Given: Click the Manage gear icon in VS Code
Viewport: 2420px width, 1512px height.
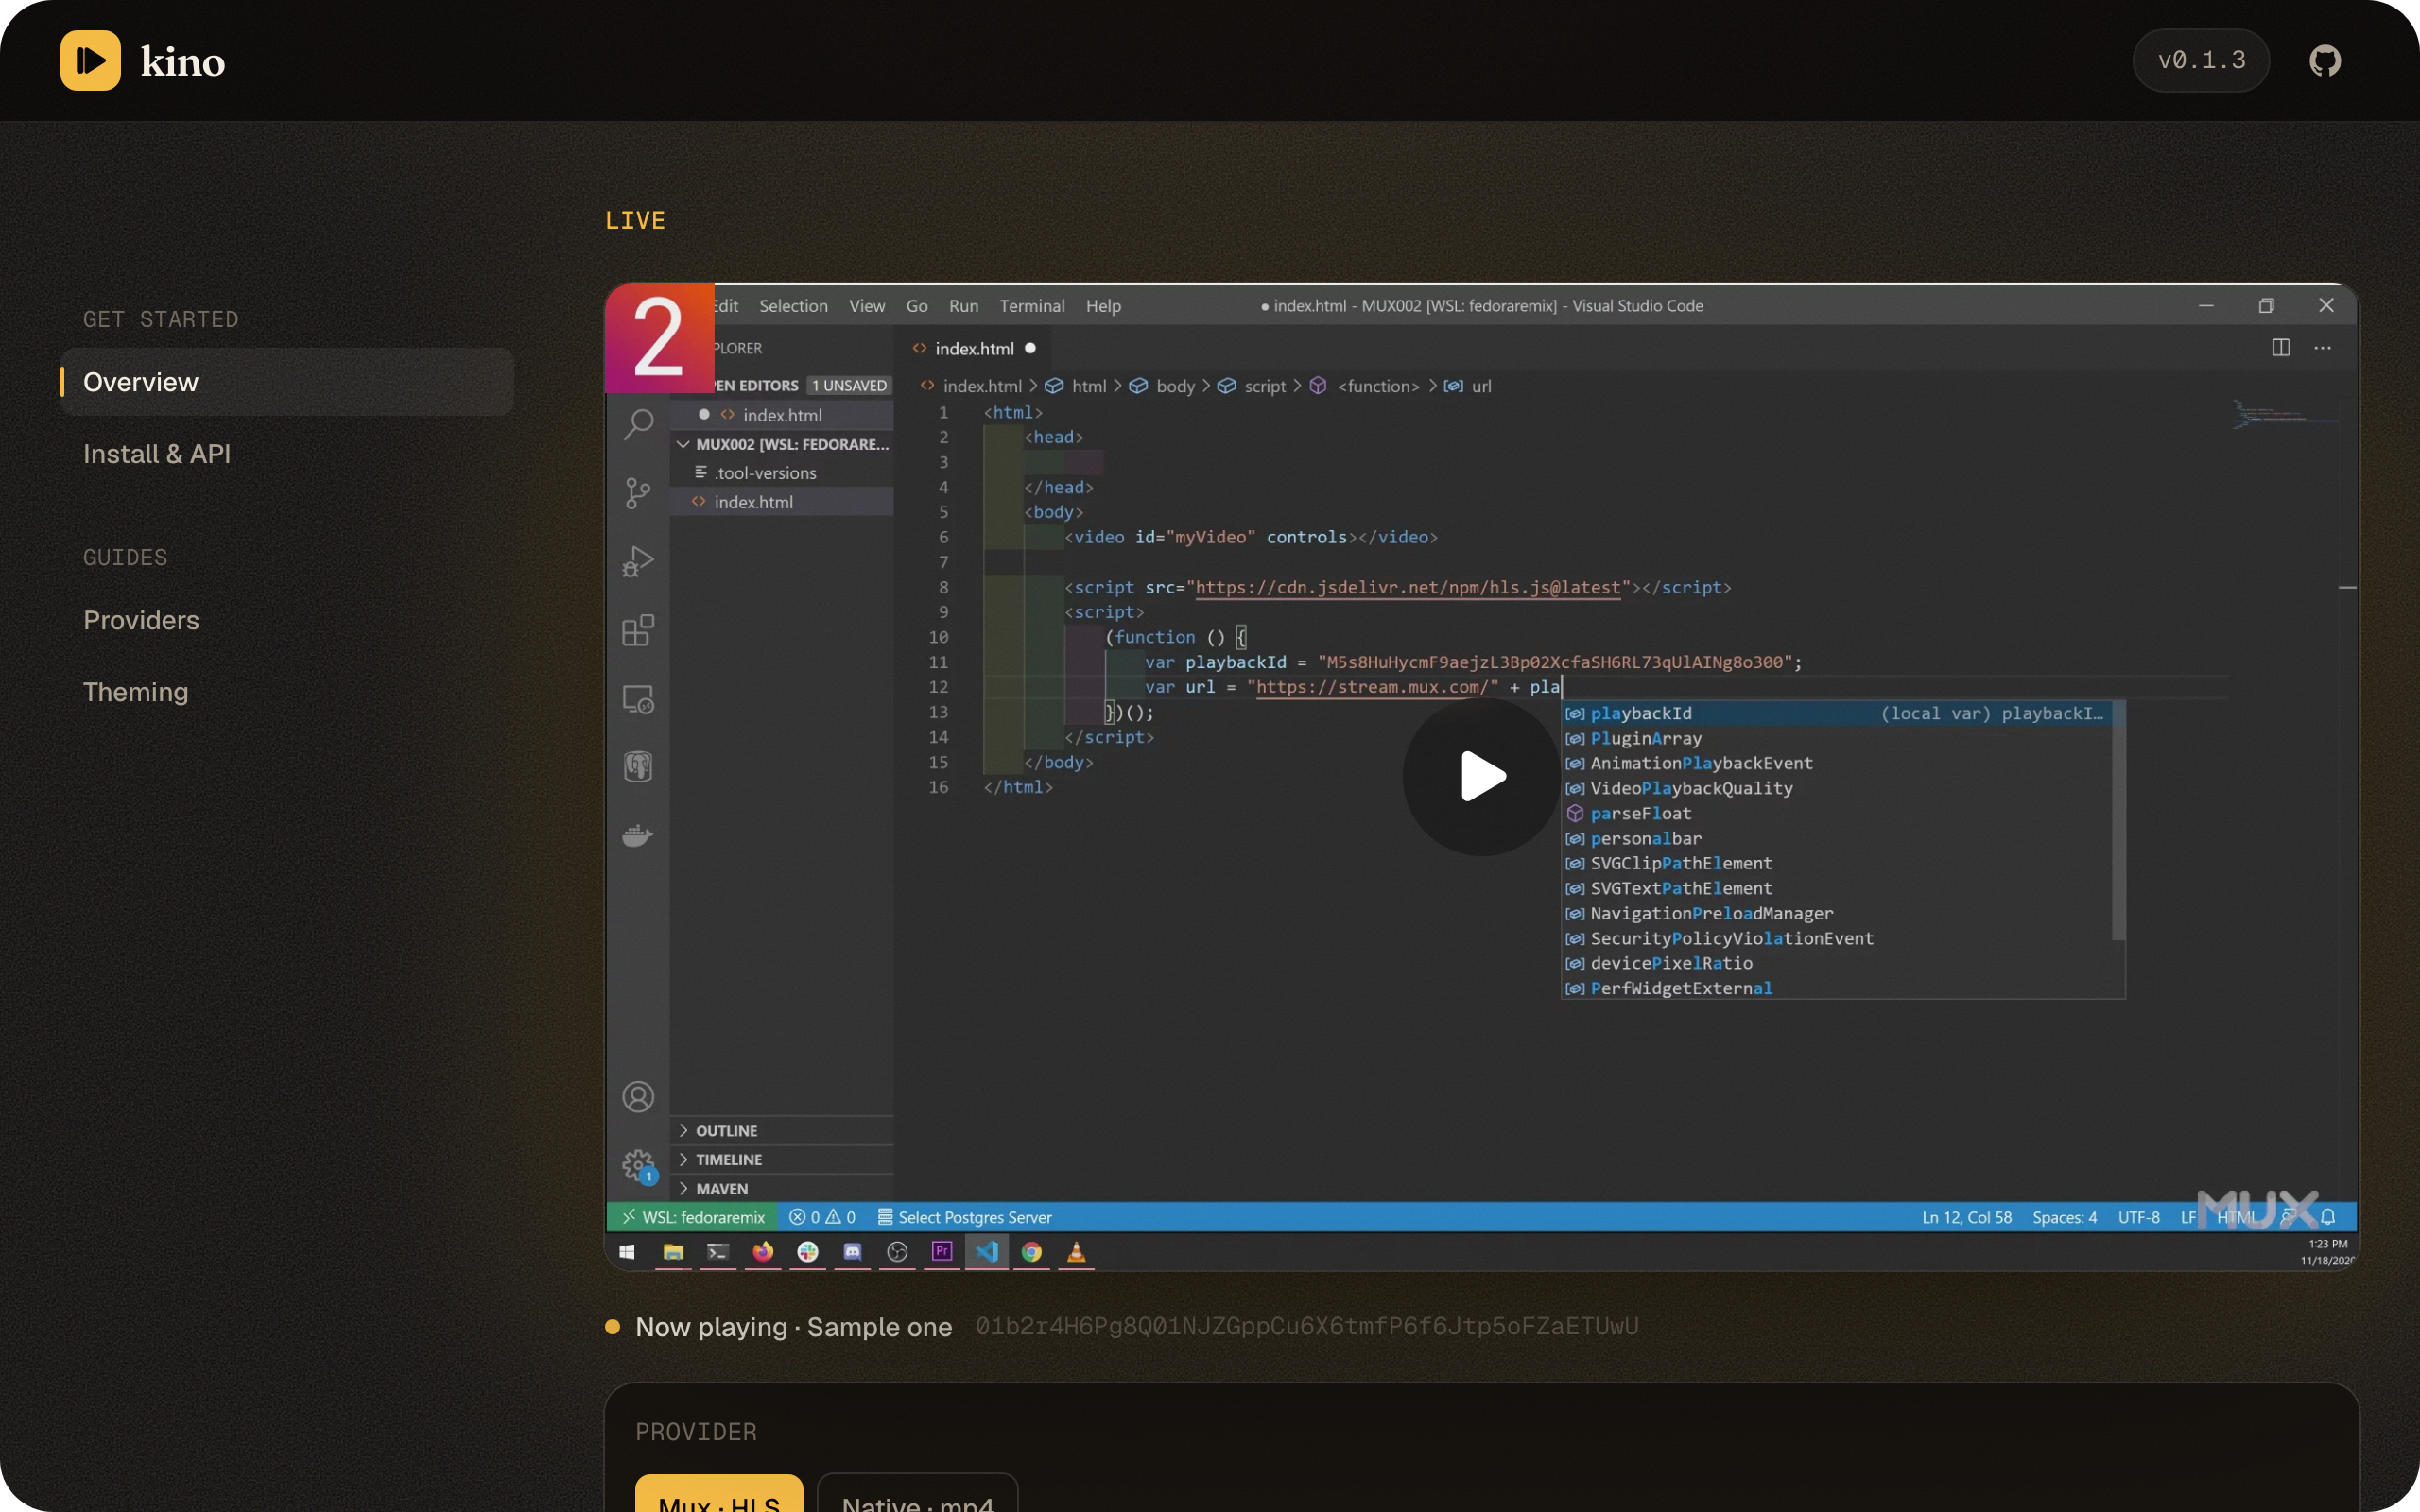Looking at the screenshot, I should [638, 1166].
